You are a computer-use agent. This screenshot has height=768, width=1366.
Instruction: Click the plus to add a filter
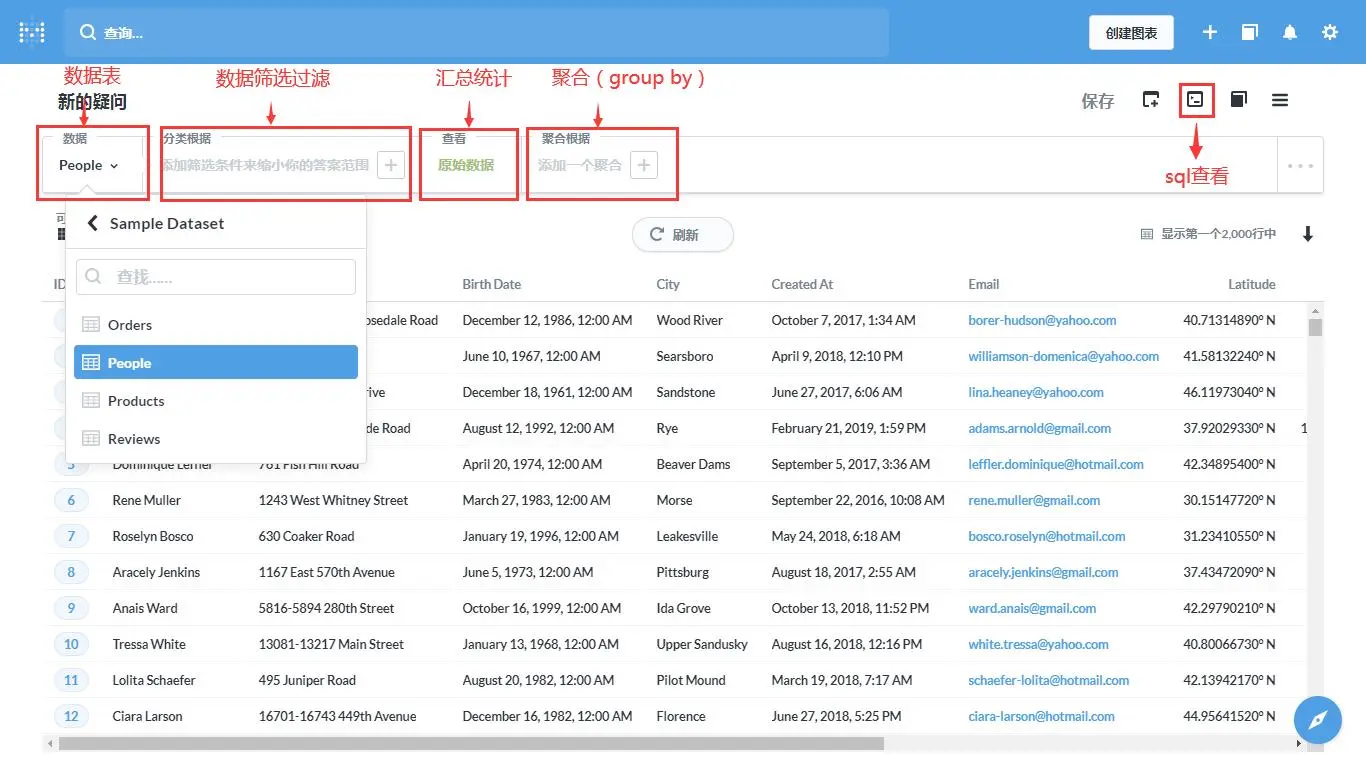[x=391, y=165]
